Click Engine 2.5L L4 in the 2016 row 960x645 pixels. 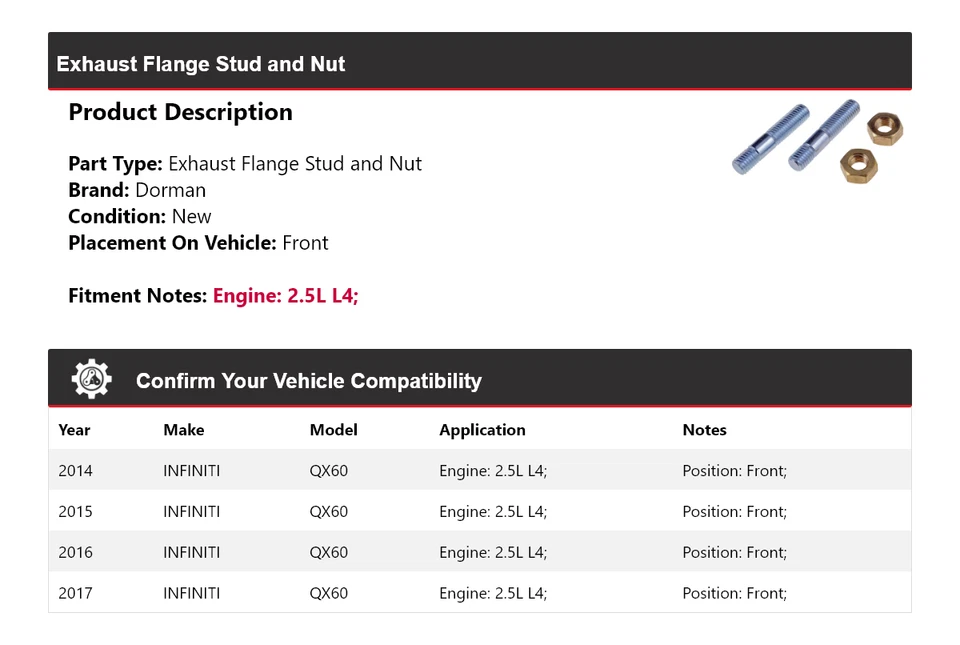[493, 552]
